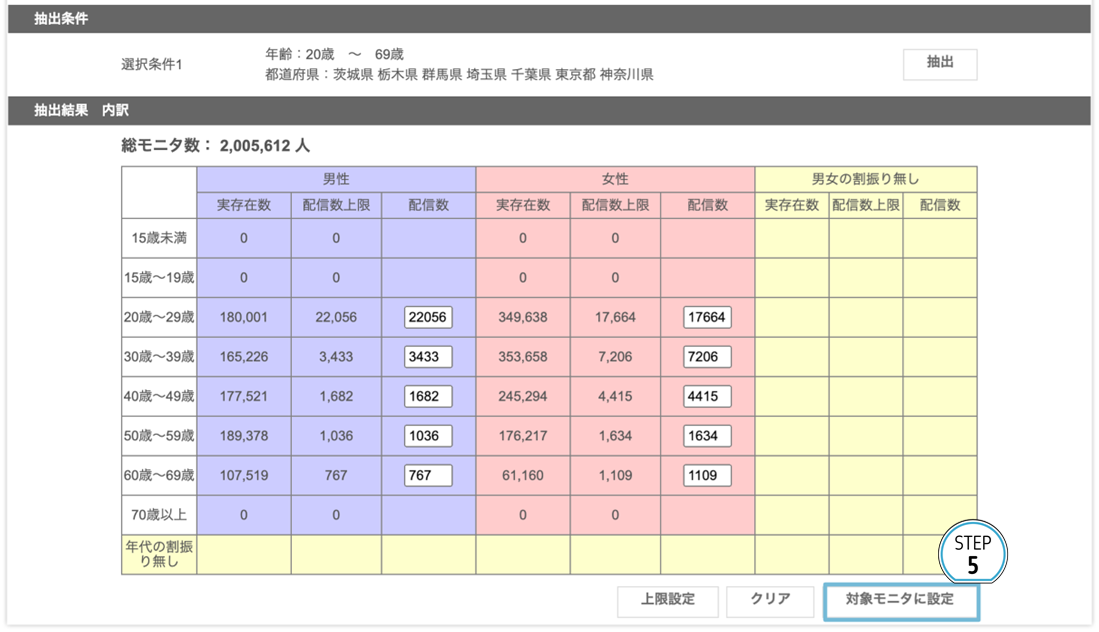Screen dimensions: 1099x632
Task: Edit female 30歳〜39歳 配信数 field 7206
Action: coord(707,357)
